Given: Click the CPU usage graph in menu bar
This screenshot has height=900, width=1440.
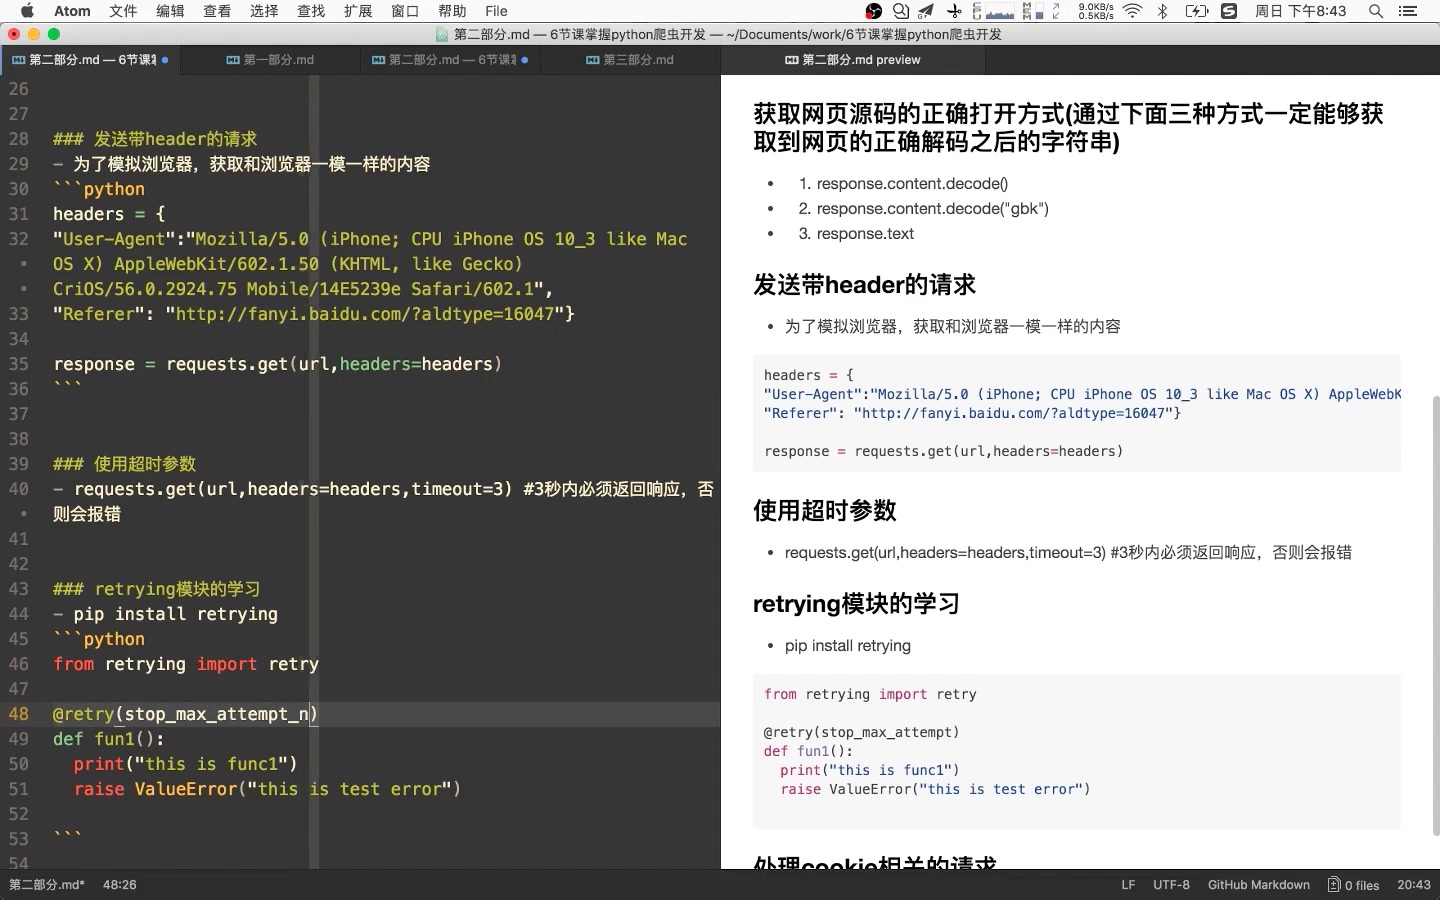Looking at the screenshot, I should [x=999, y=12].
